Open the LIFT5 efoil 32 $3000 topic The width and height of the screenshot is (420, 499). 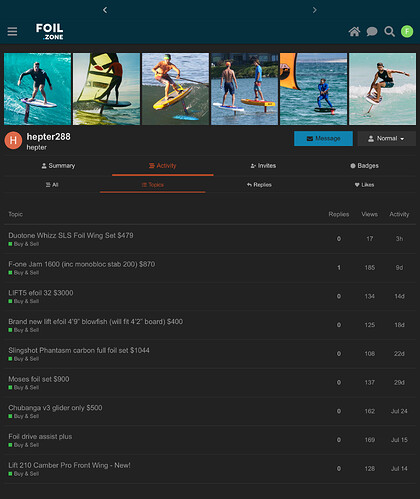(41, 293)
